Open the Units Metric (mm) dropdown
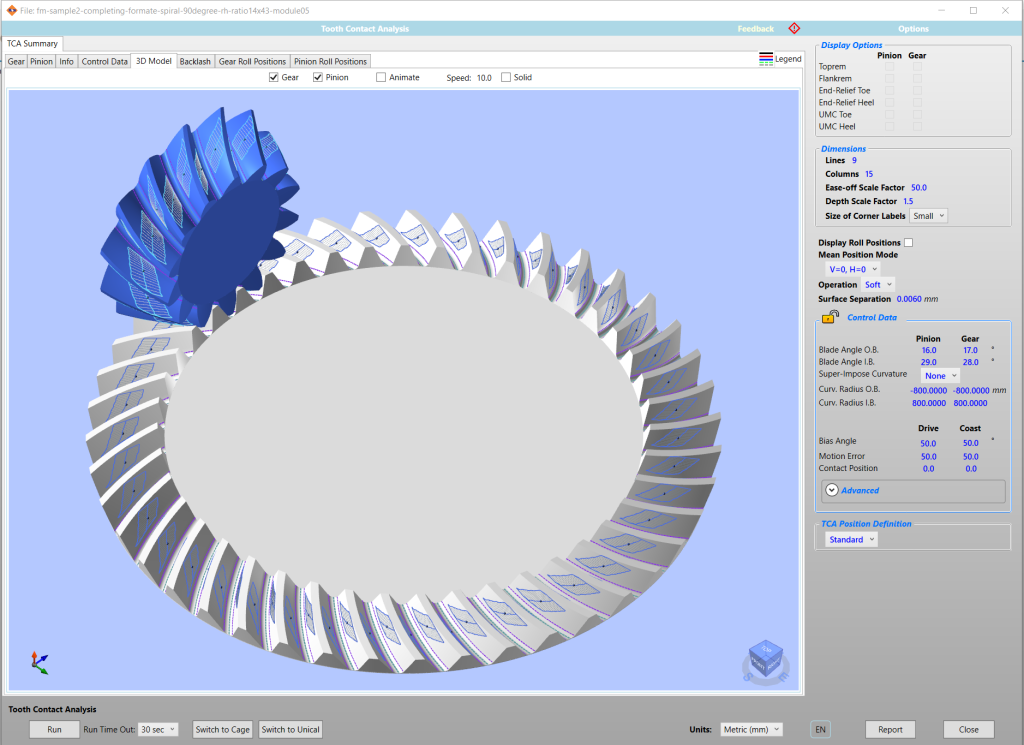1024x745 pixels. pyautogui.click(x=751, y=729)
